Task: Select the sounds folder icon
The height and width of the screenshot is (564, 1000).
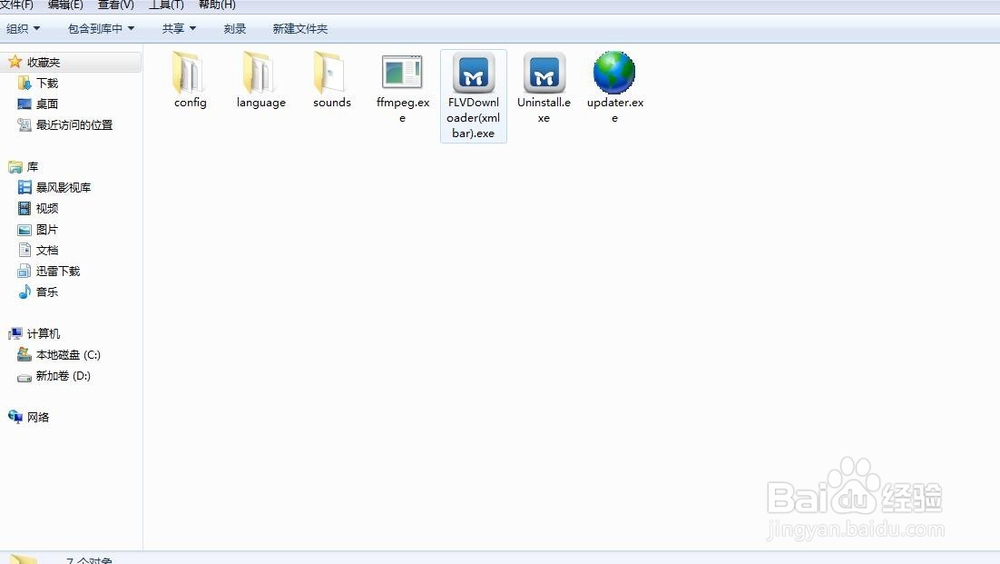Action: (x=330, y=72)
